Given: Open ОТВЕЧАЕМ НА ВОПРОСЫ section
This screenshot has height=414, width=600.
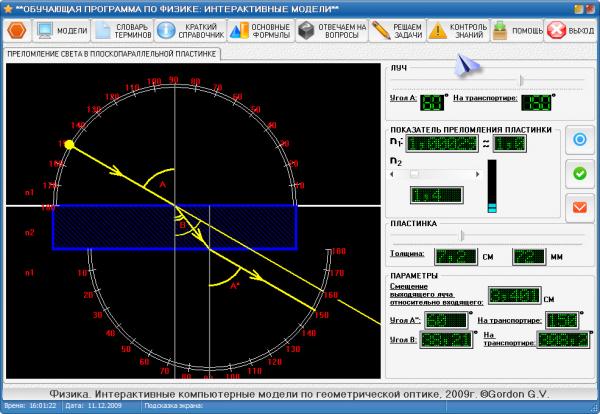Looking at the screenshot, I should coord(332,31).
